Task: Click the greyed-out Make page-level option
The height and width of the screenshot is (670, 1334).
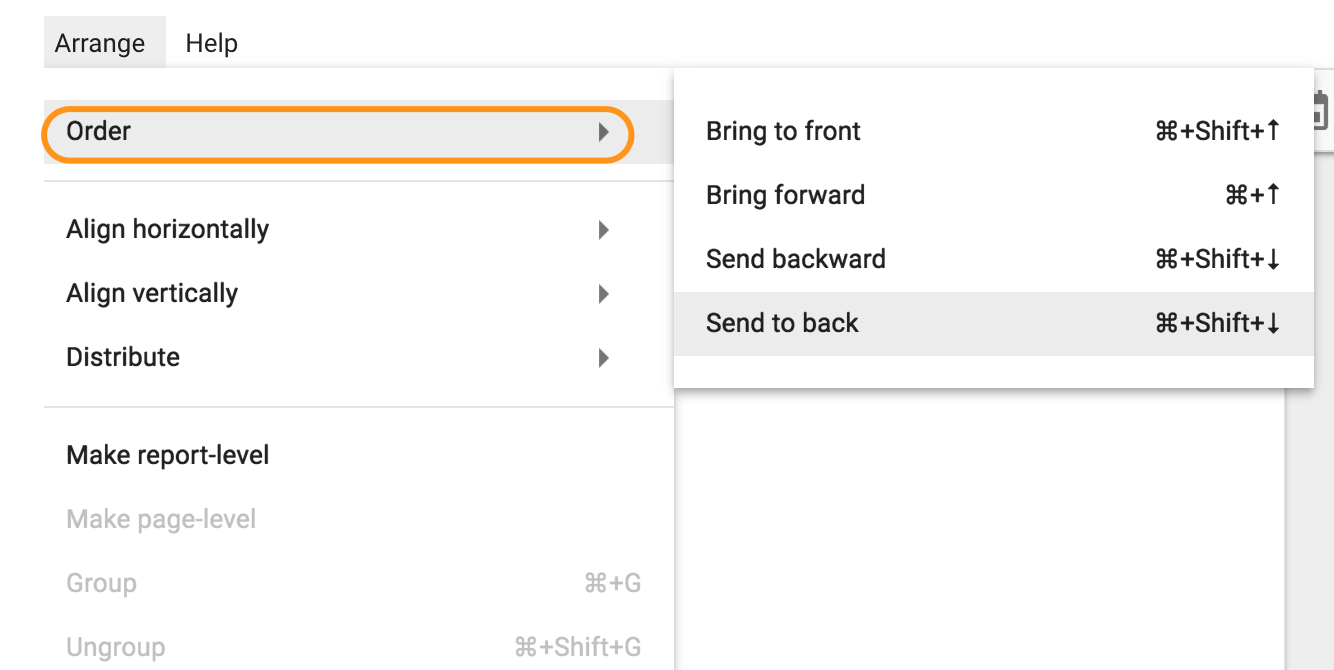Action: [161, 519]
